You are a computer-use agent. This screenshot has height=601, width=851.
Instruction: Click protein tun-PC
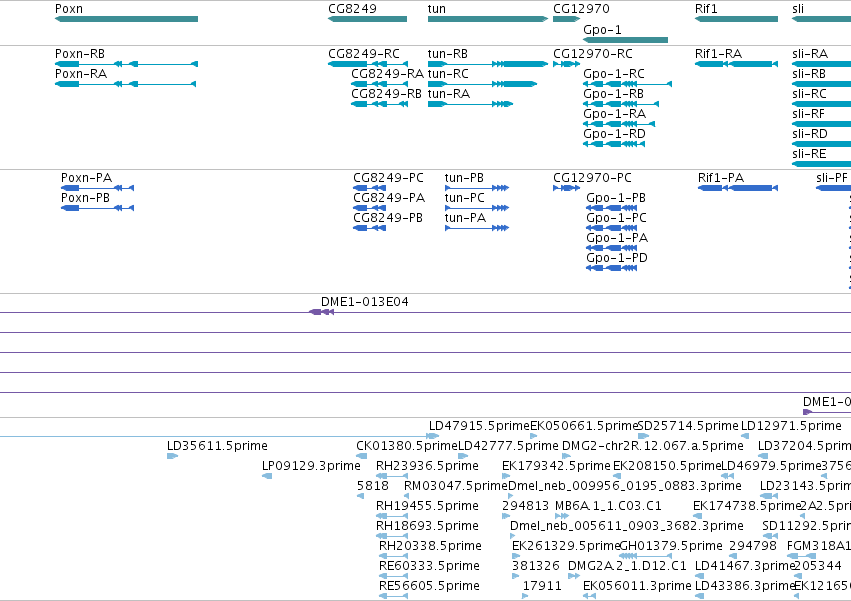pyautogui.click(x=465, y=198)
